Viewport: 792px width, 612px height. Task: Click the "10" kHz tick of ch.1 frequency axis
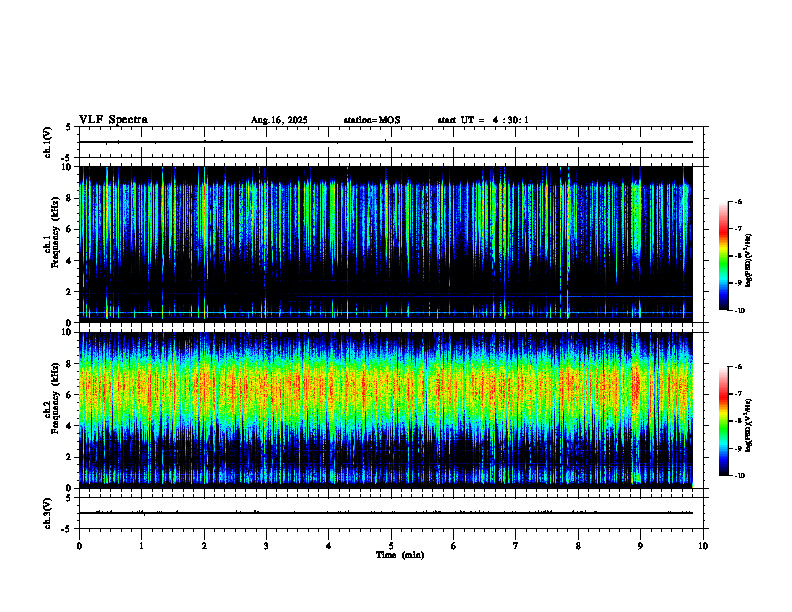click(67, 167)
